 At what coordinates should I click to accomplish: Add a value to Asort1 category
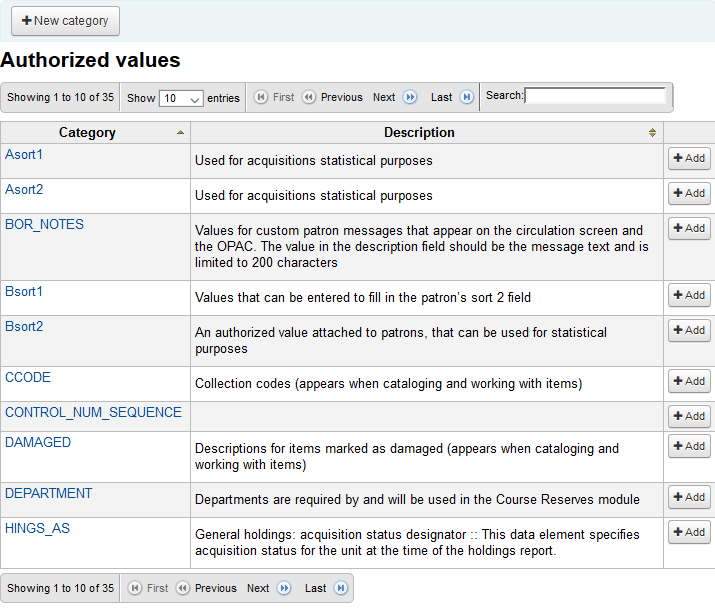pos(688,158)
